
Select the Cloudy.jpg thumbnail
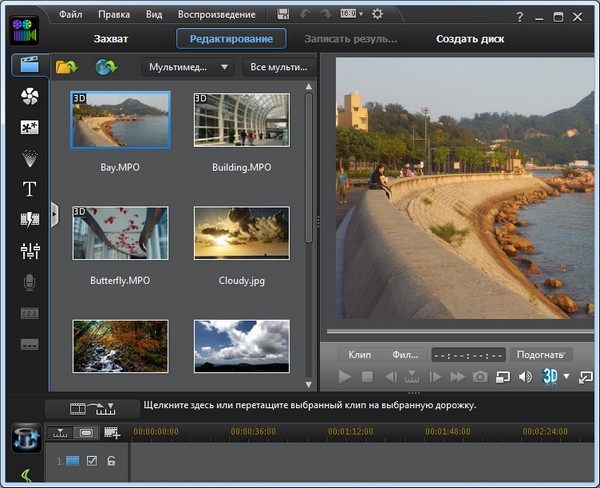coord(241,233)
